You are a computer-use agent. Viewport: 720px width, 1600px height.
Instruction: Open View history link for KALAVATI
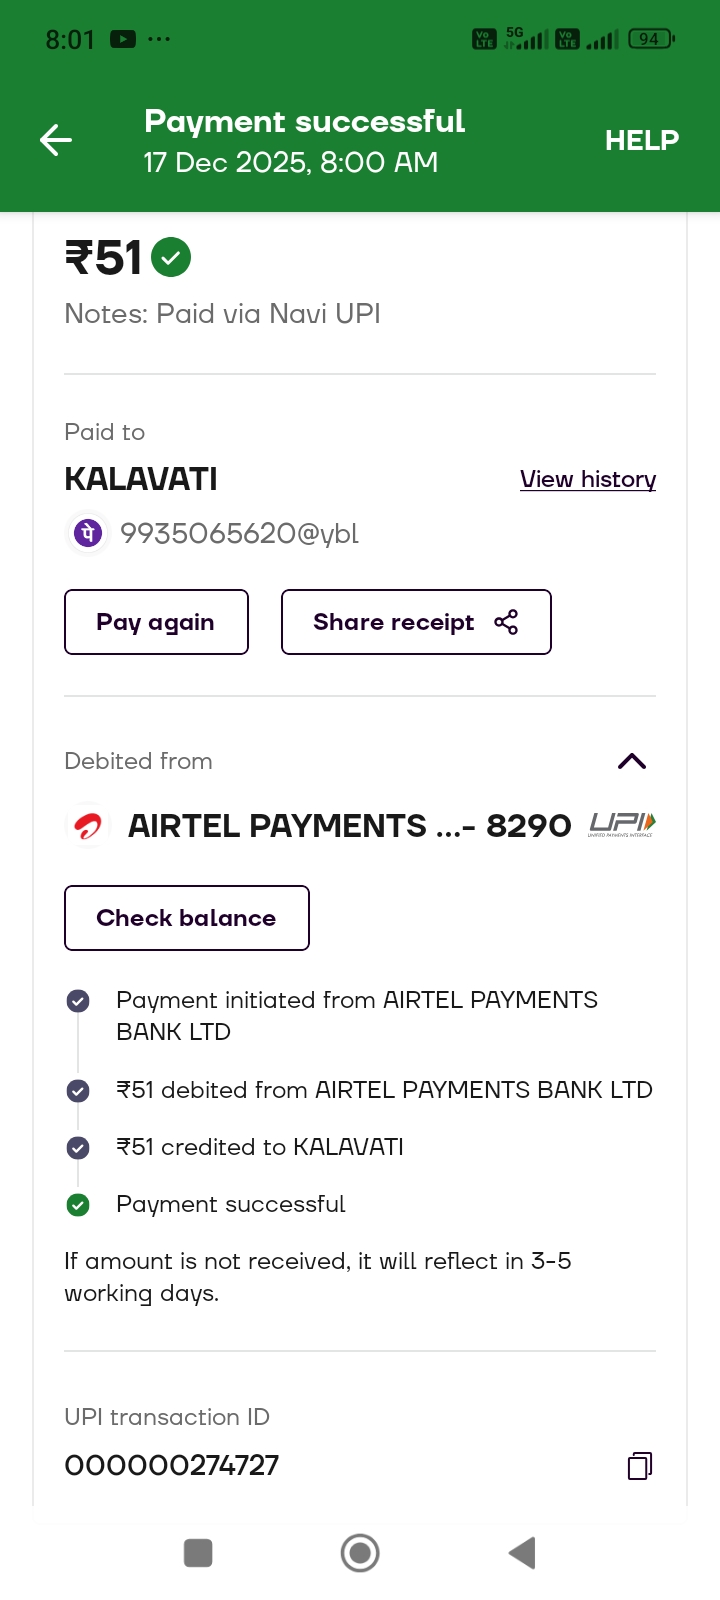pos(588,479)
